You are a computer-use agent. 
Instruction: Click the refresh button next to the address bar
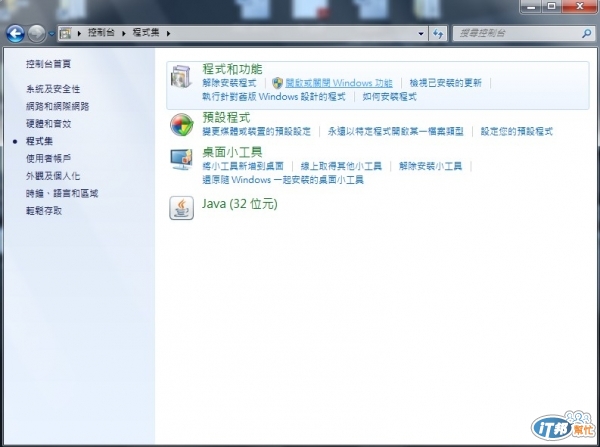coord(438,34)
